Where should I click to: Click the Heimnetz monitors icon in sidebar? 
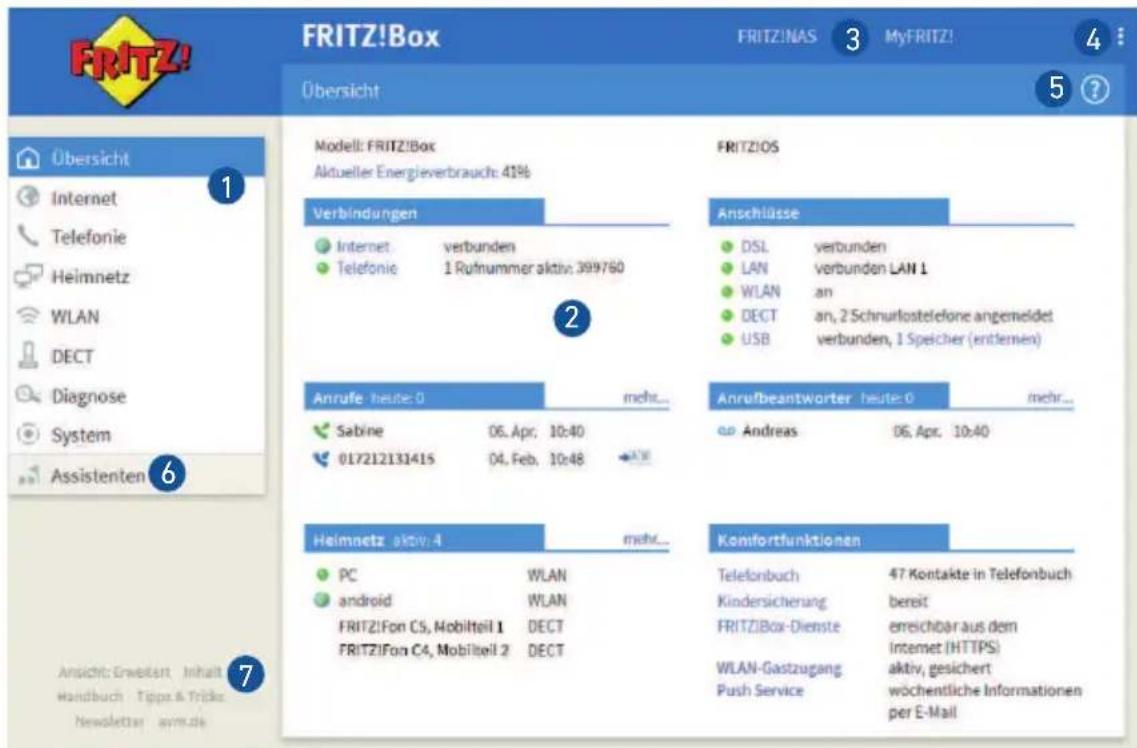28,275
